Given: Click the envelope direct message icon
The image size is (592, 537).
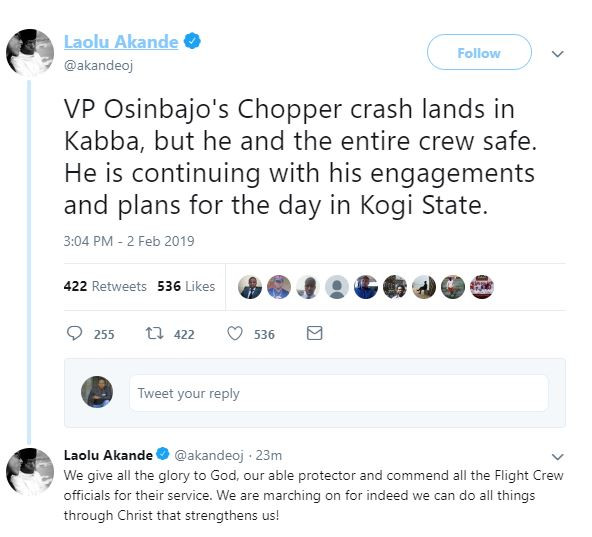Looking at the screenshot, I should point(314,333).
